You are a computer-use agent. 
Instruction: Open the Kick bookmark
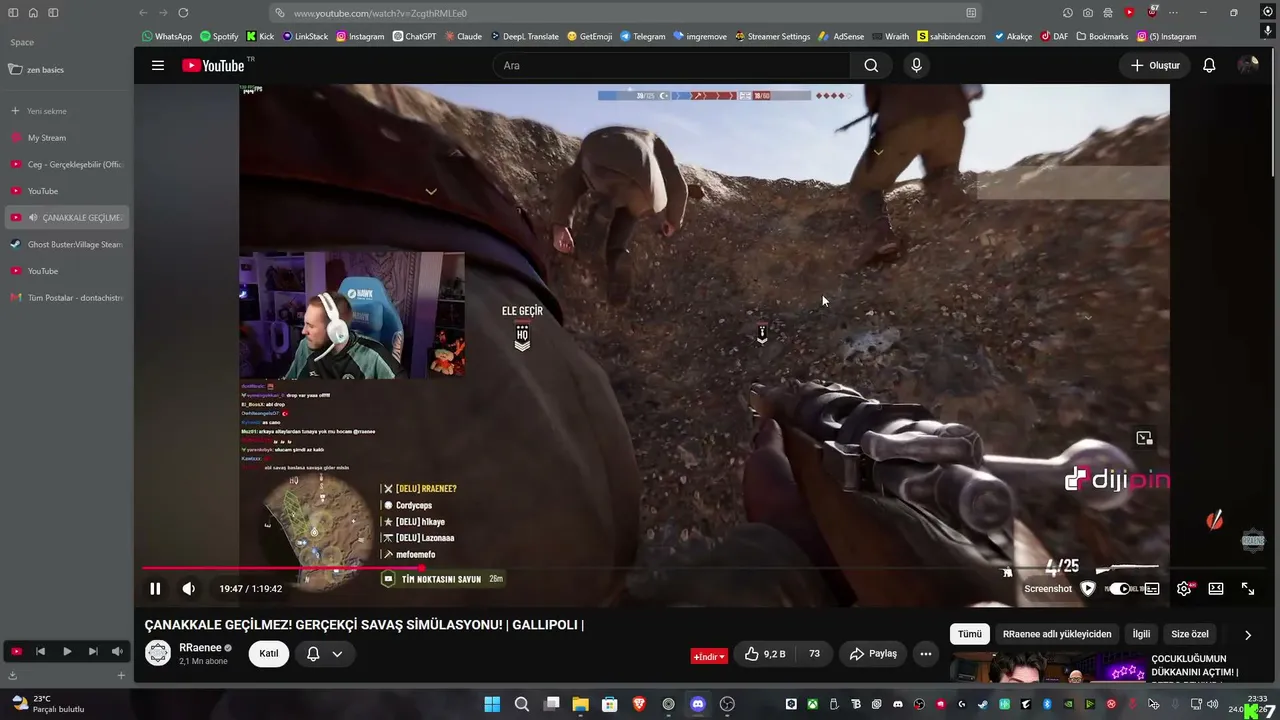260,37
